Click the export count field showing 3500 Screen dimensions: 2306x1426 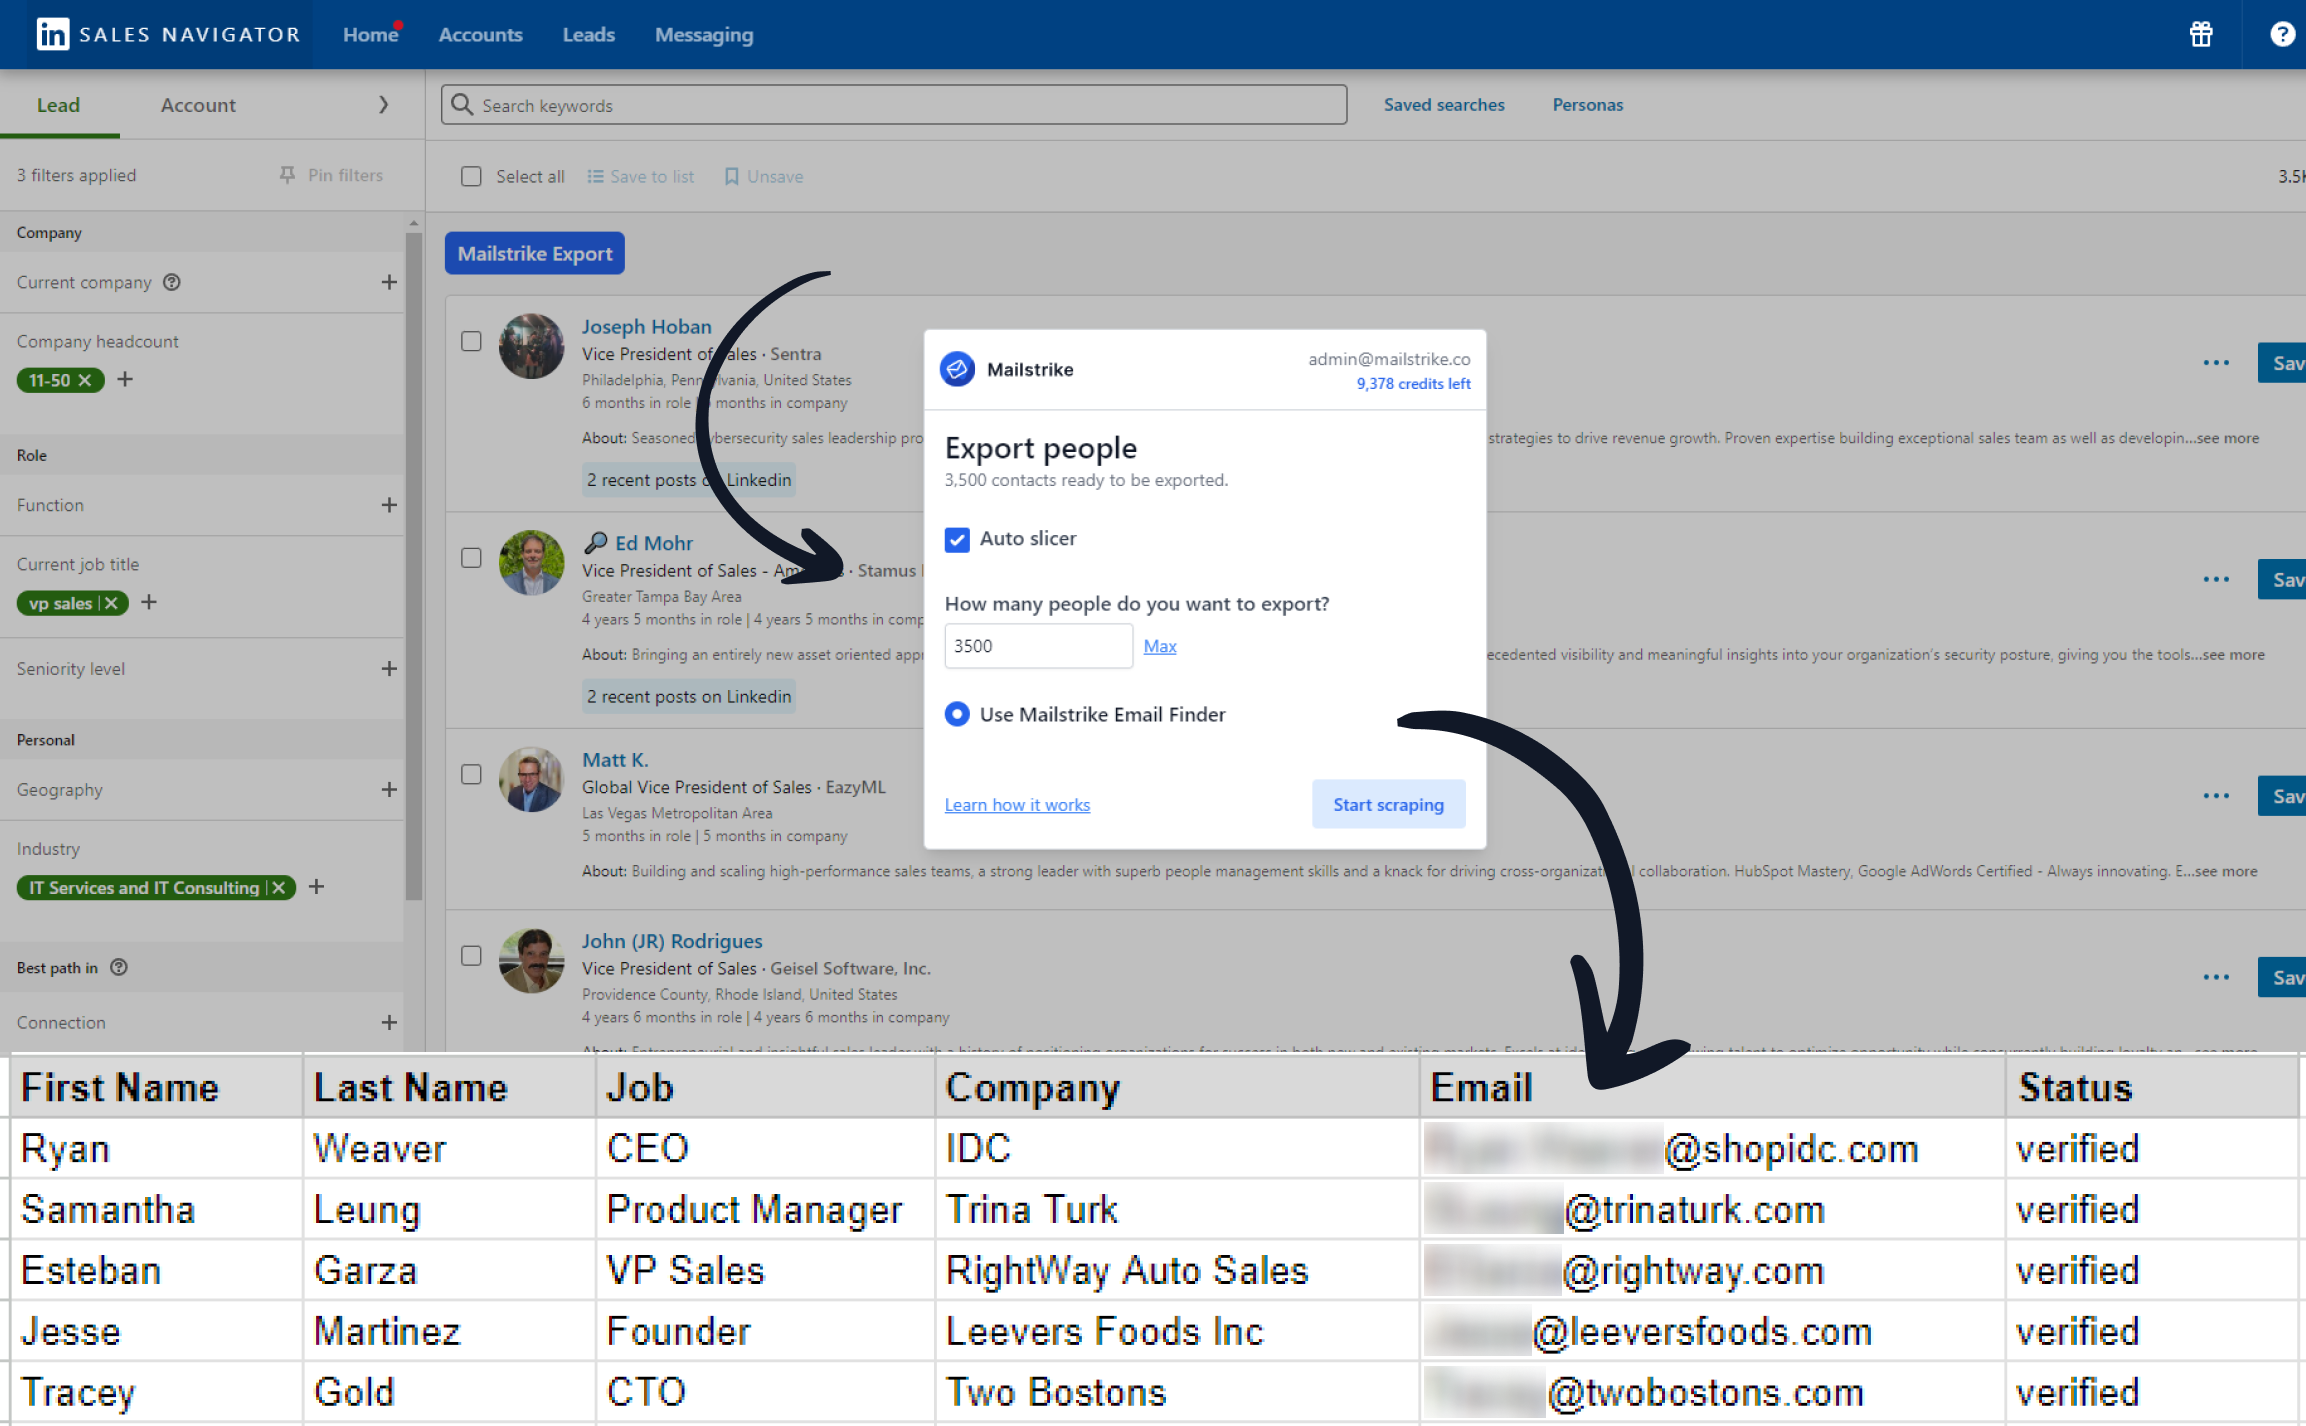(1038, 646)
